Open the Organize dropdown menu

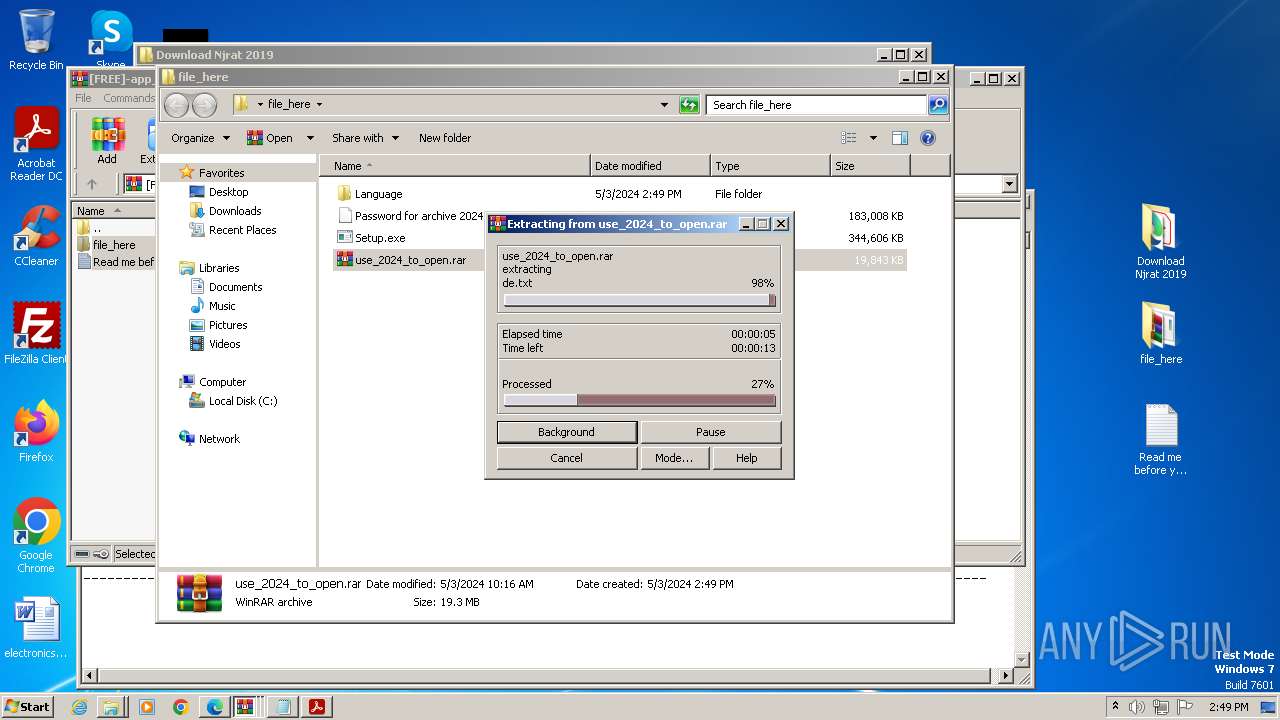tap(200, 138)
